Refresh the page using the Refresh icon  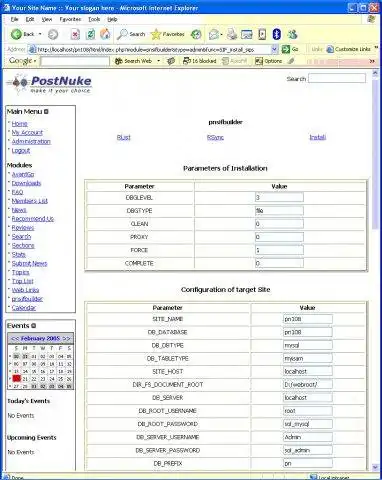[x=90, y=34]
